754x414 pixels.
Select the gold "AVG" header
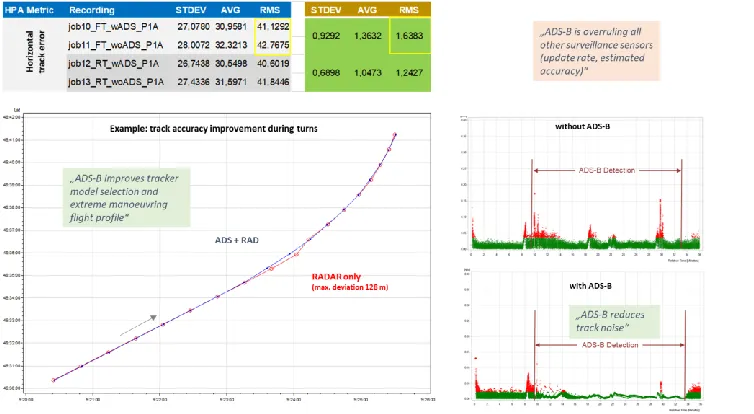click(x=367, y=10)
